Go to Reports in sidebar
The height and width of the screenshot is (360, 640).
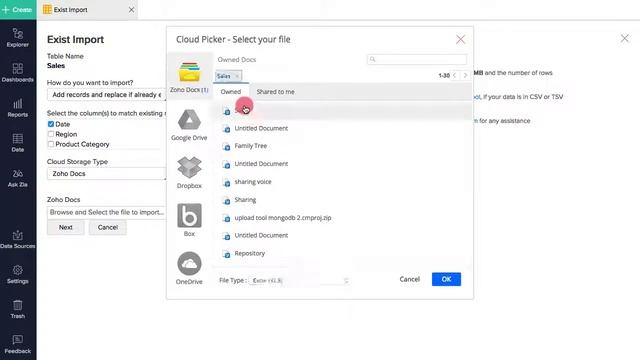[18, 108]
